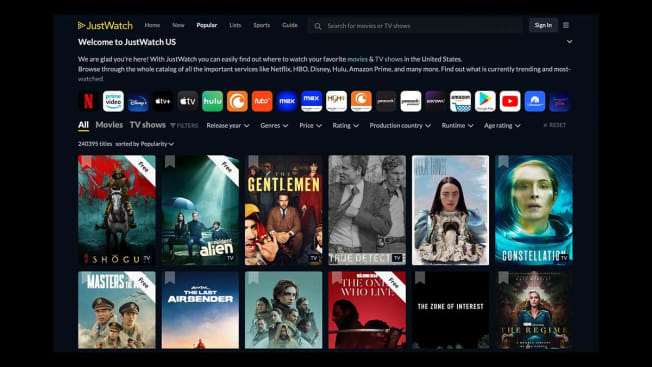
Task: Click the search magnifier icon
Action: click(318, 26)
